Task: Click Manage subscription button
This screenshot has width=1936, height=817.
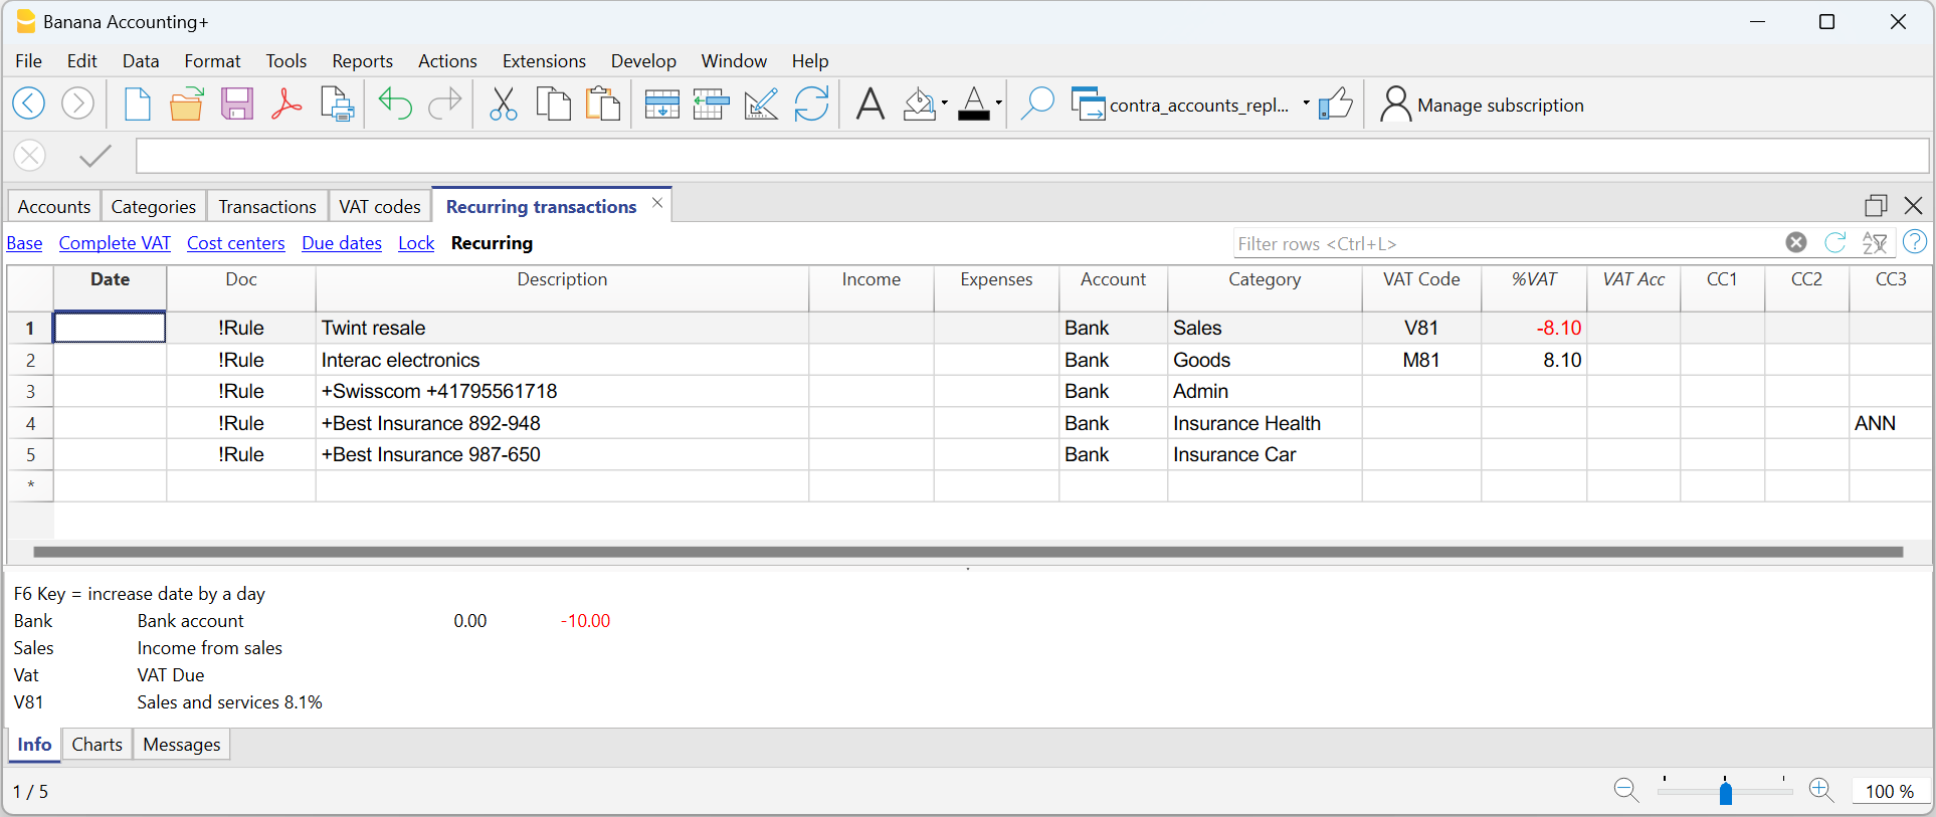Action: click(x=1482, y=105)
